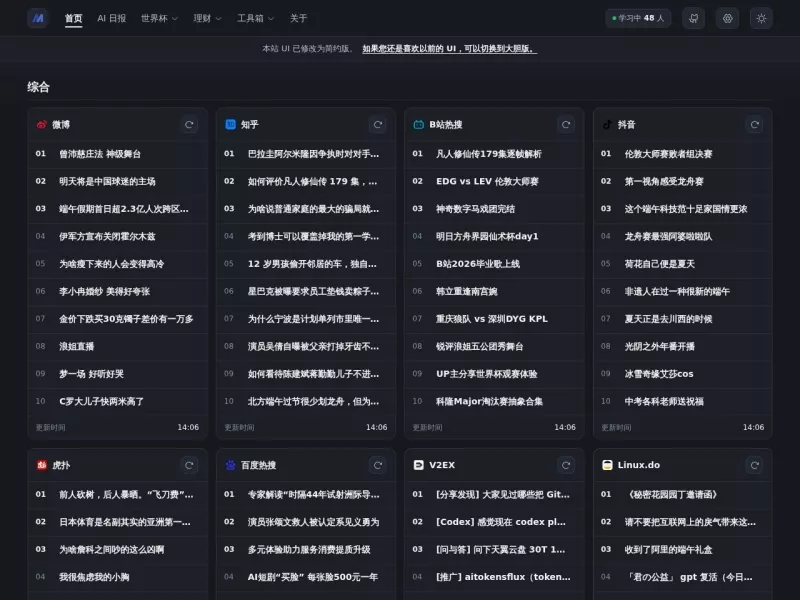Switch to the 大胆版 UI link

(449, 49)
